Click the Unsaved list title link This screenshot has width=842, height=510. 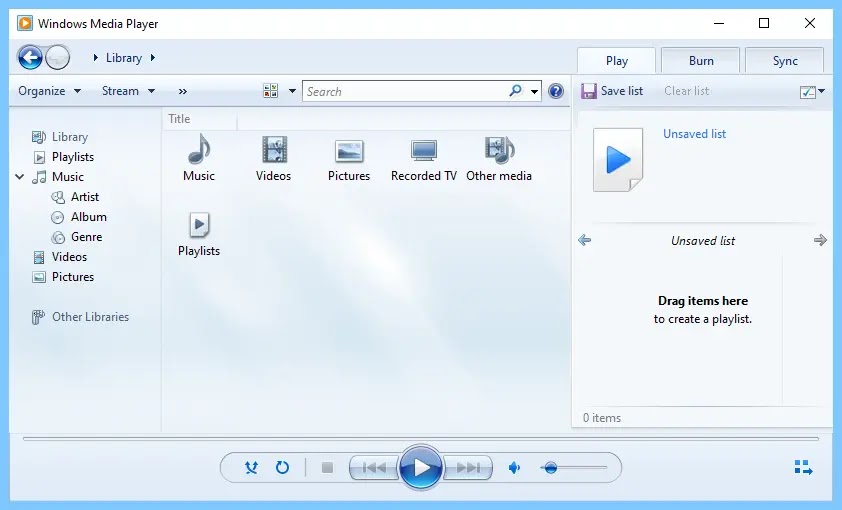pyautogui.click(x=694, y=134)
